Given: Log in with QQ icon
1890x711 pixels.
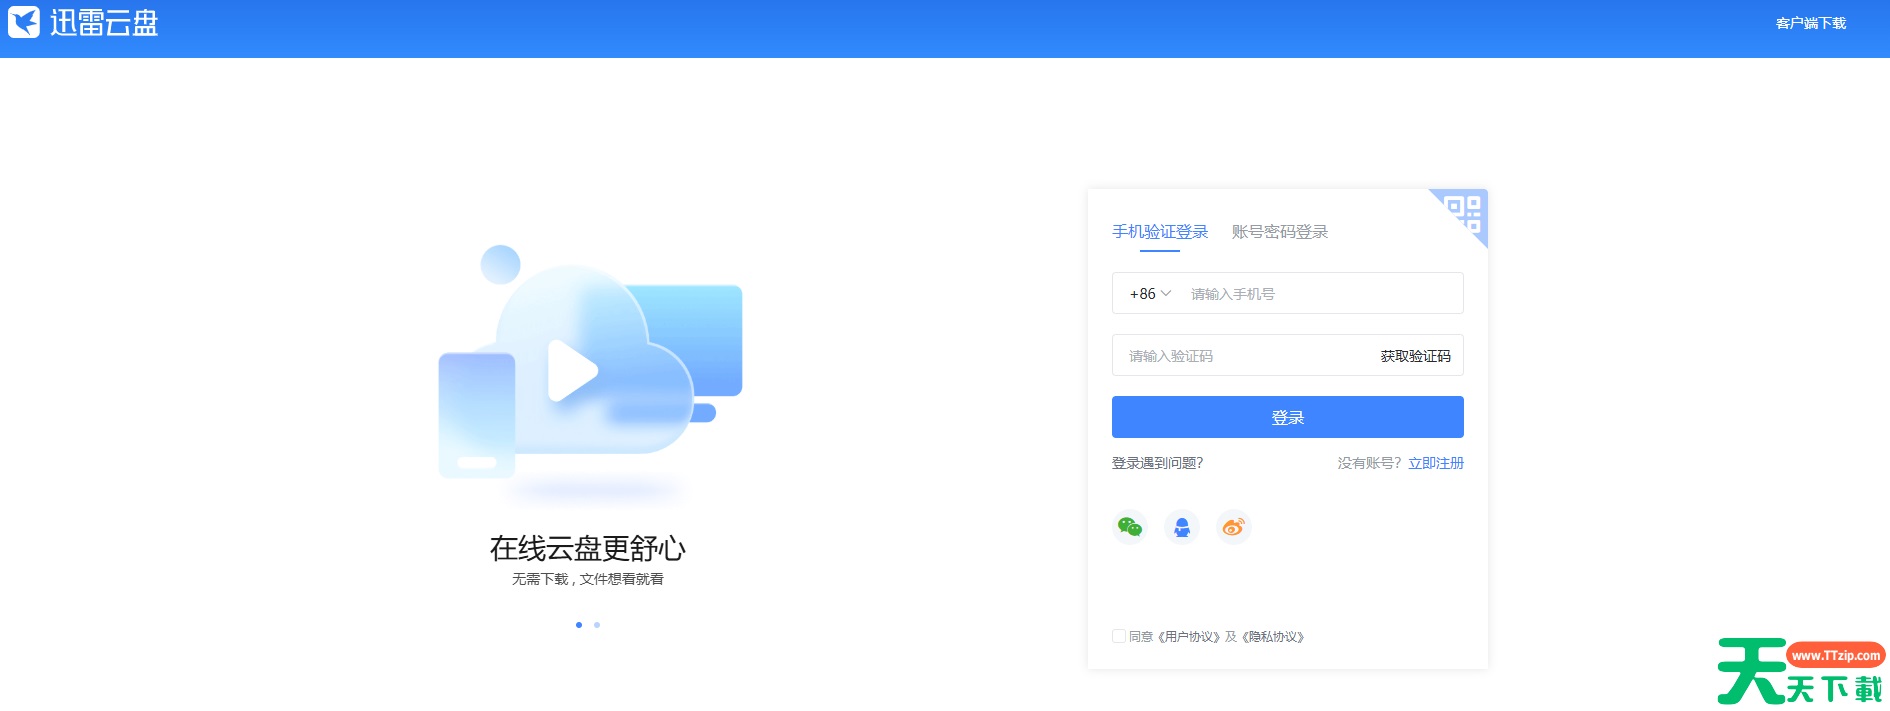Looking at the screenshot, I should tap(1181, 527).
